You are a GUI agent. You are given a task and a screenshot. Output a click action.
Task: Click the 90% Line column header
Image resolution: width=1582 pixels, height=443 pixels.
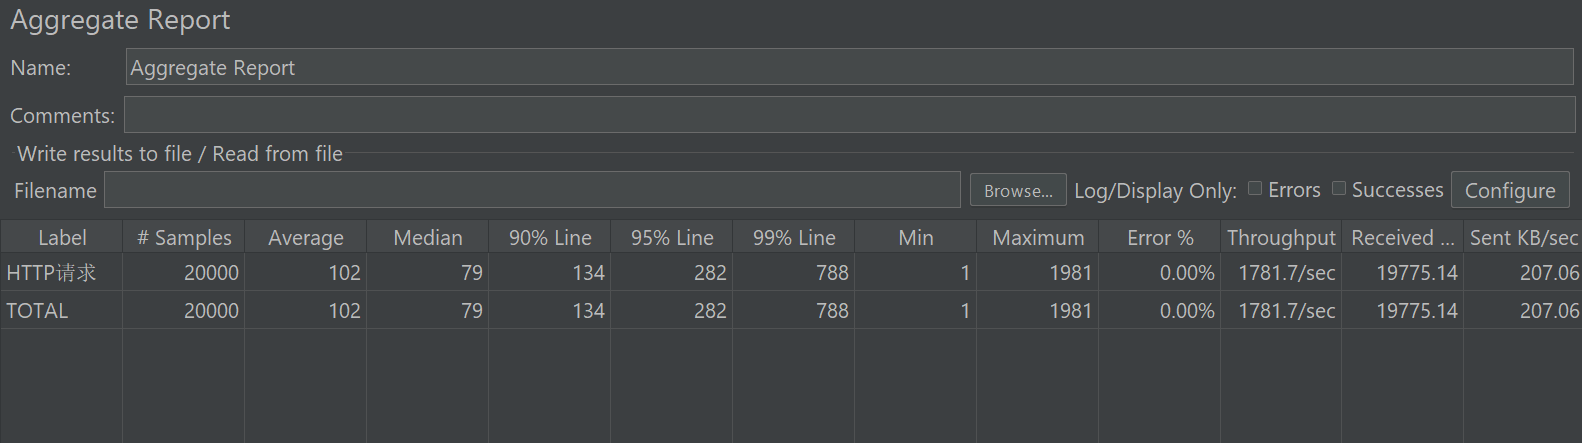pyautogui.click(x=550, y=237)
